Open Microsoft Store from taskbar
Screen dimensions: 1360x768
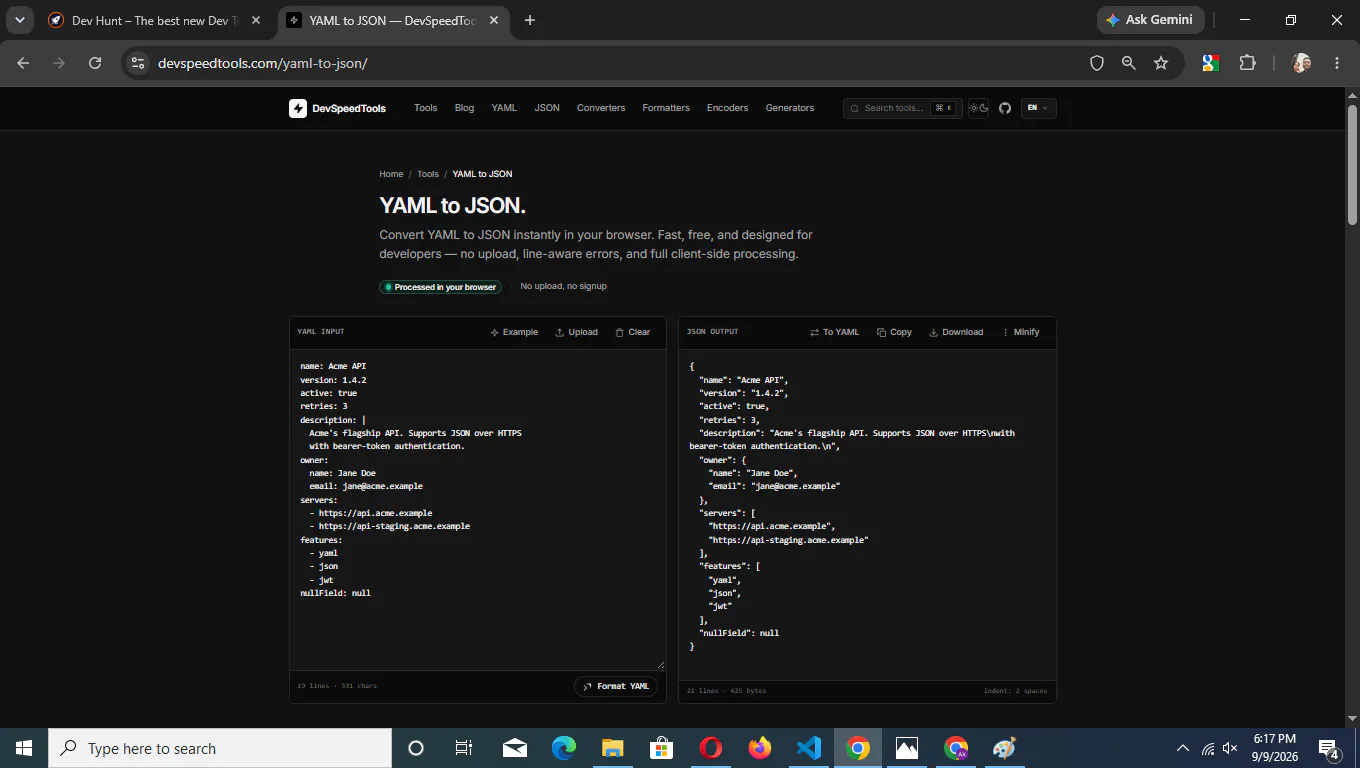point(662,748)
